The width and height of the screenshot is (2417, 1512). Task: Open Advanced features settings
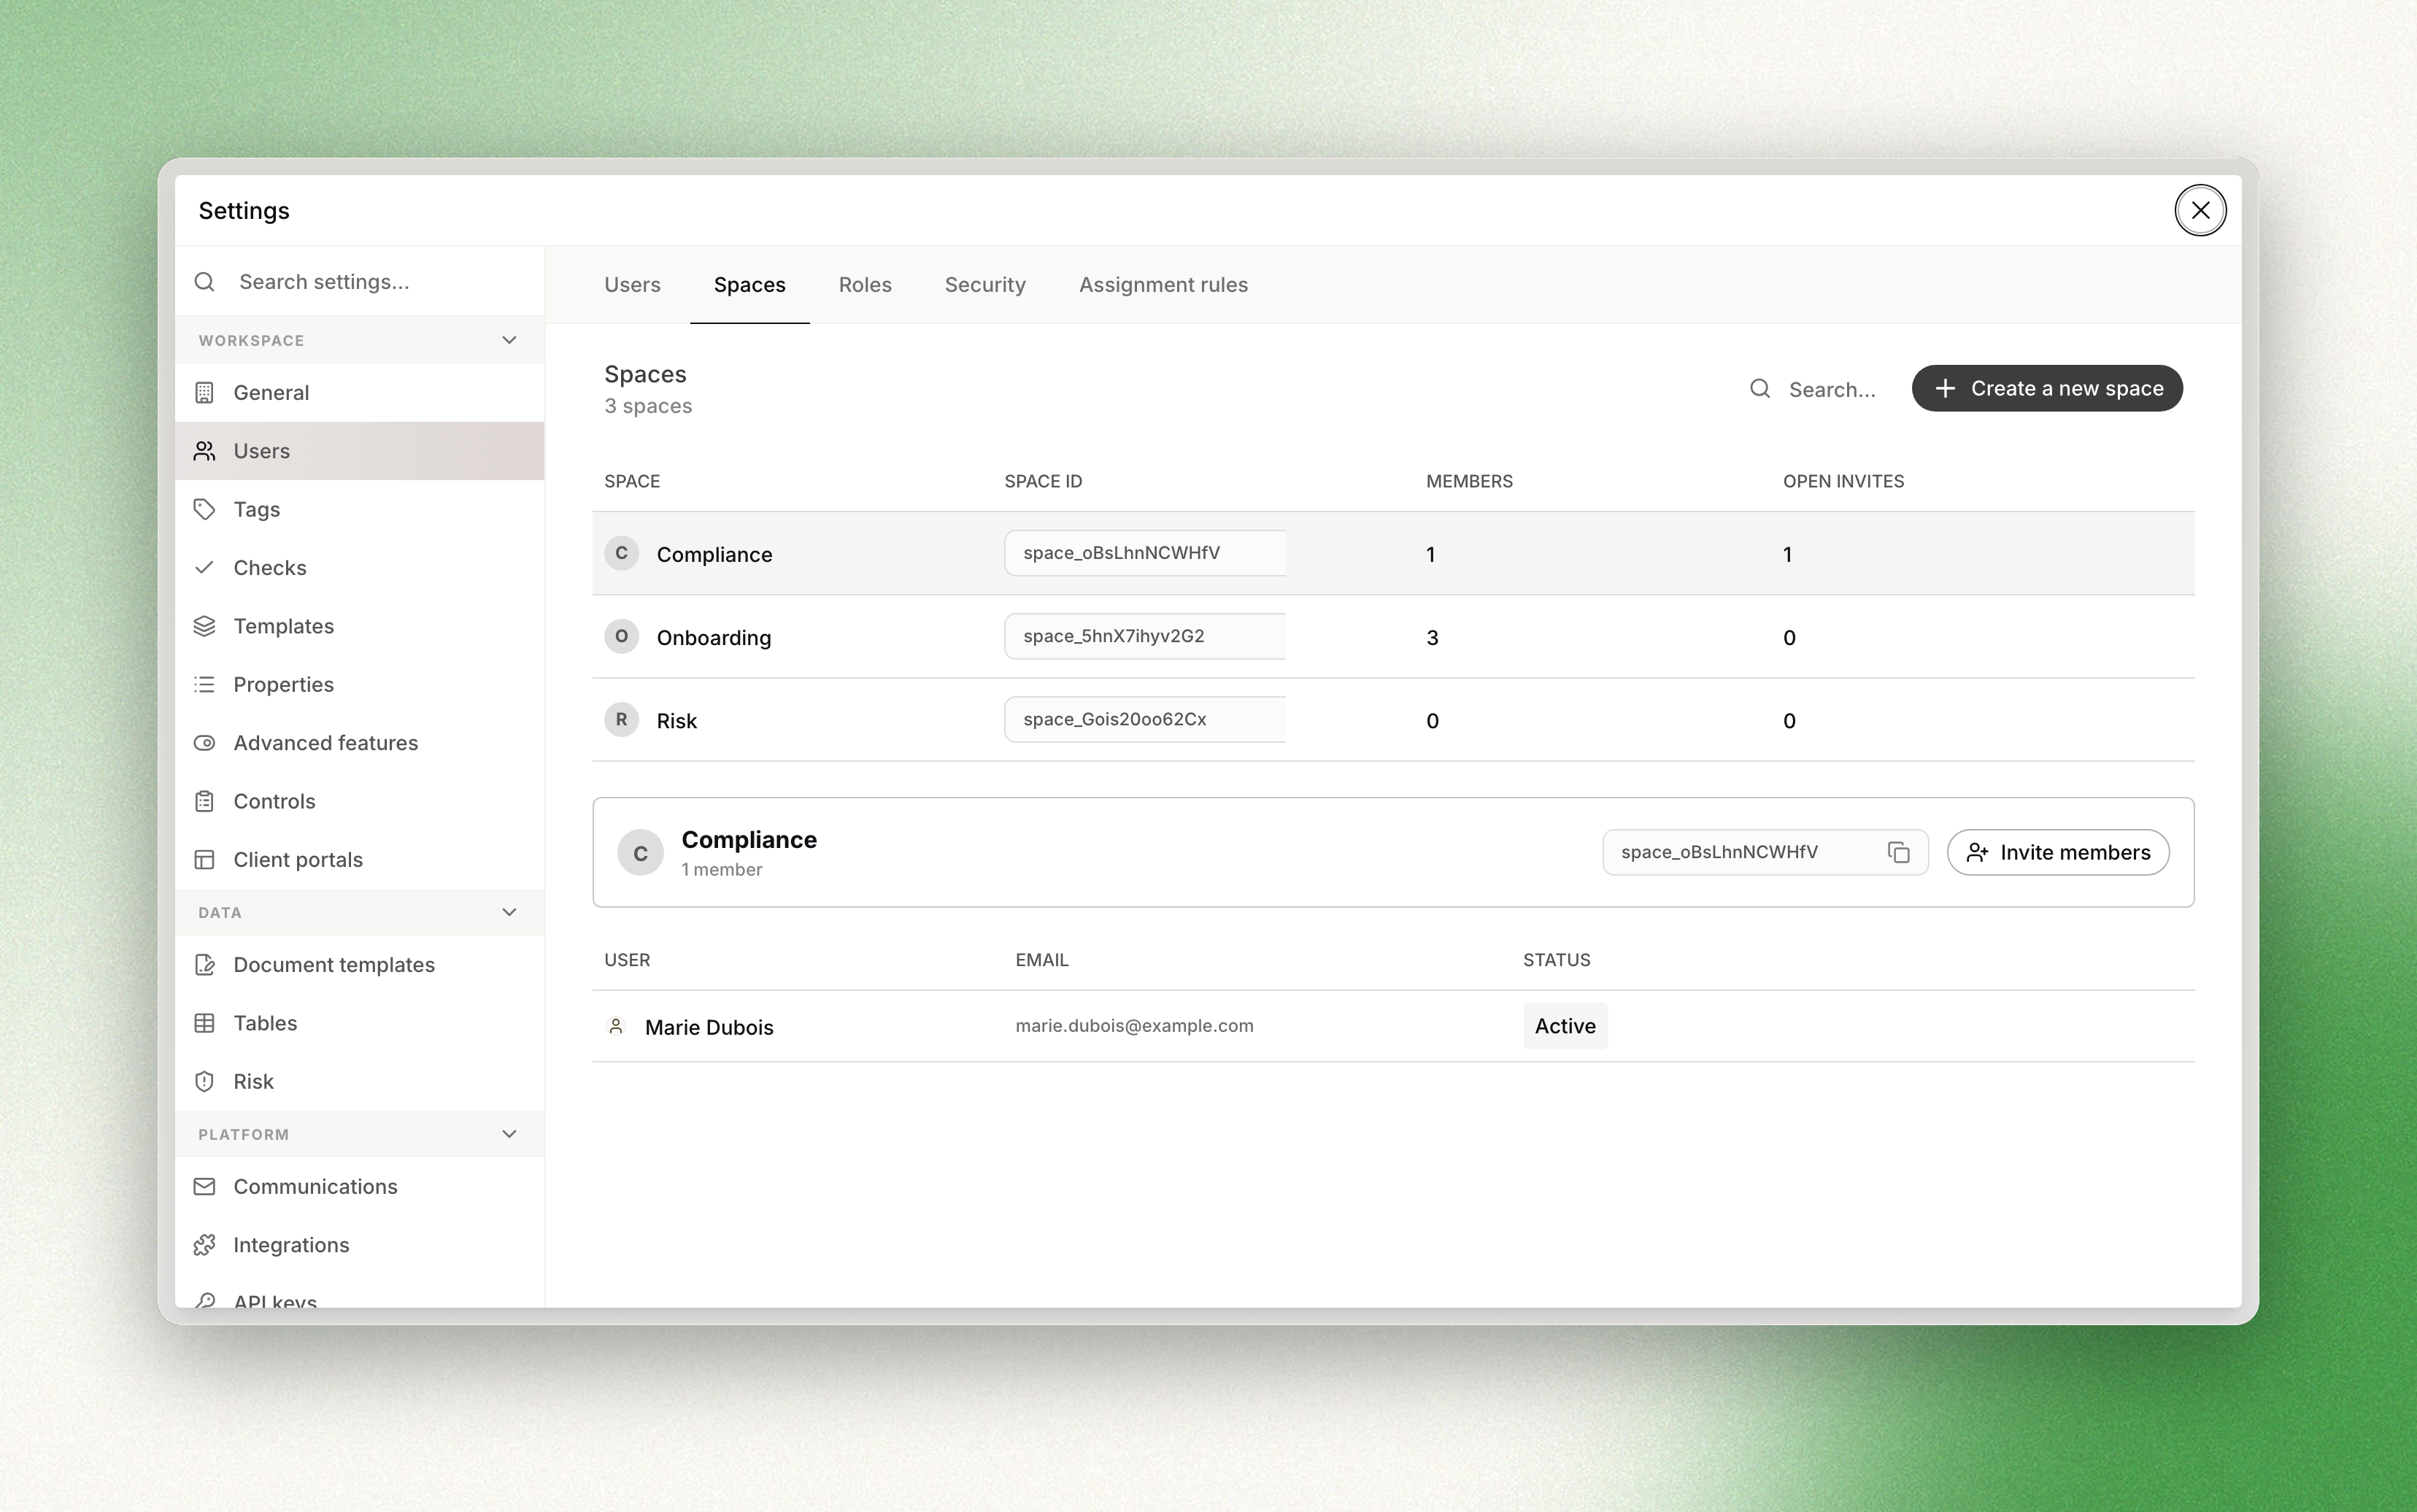click(x=359, y=743)
